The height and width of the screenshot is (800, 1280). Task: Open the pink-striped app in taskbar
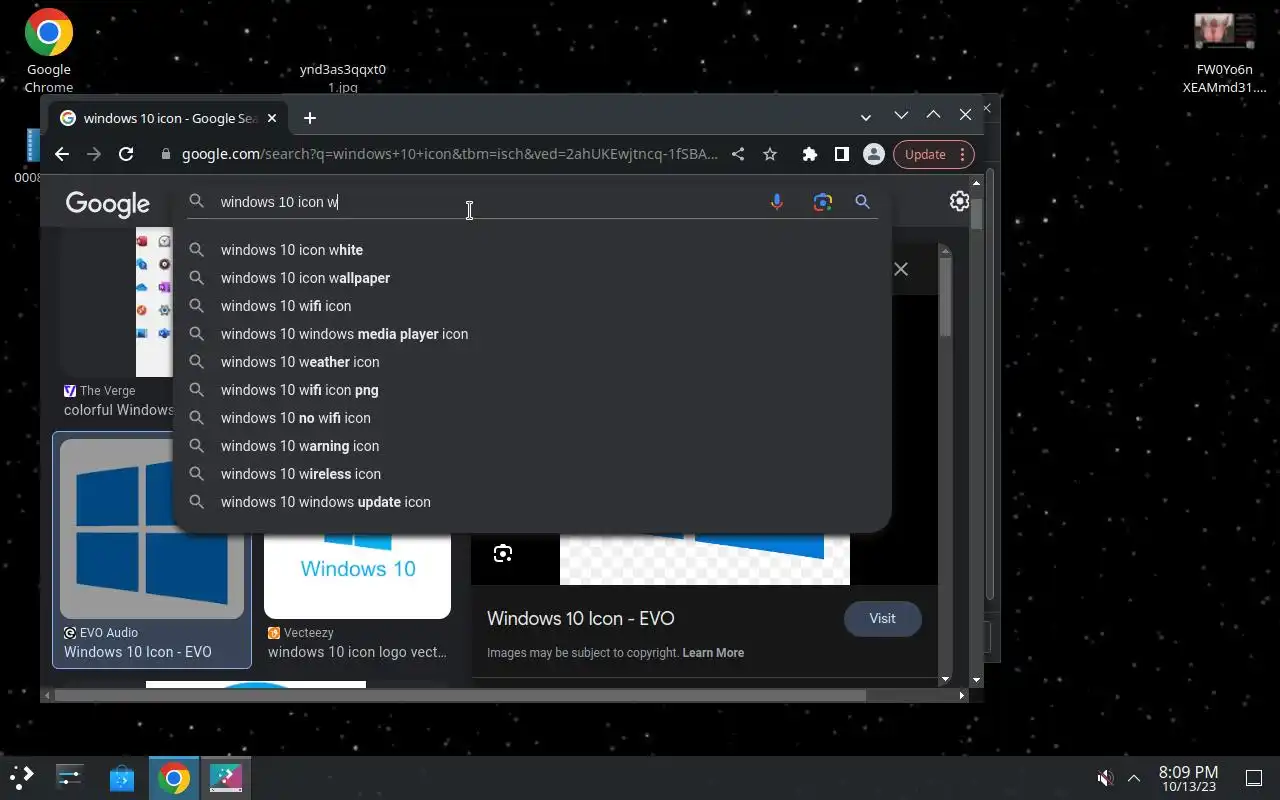pos(226,777)
